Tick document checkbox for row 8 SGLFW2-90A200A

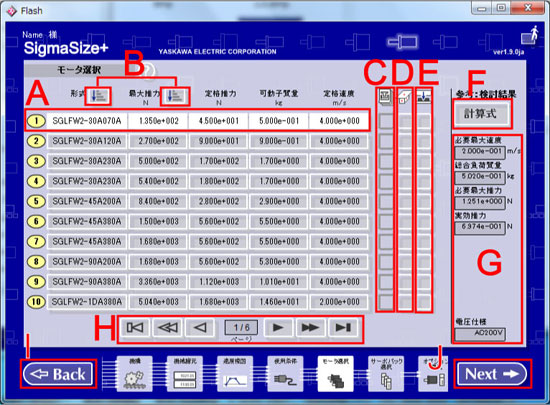click(386, 262)
